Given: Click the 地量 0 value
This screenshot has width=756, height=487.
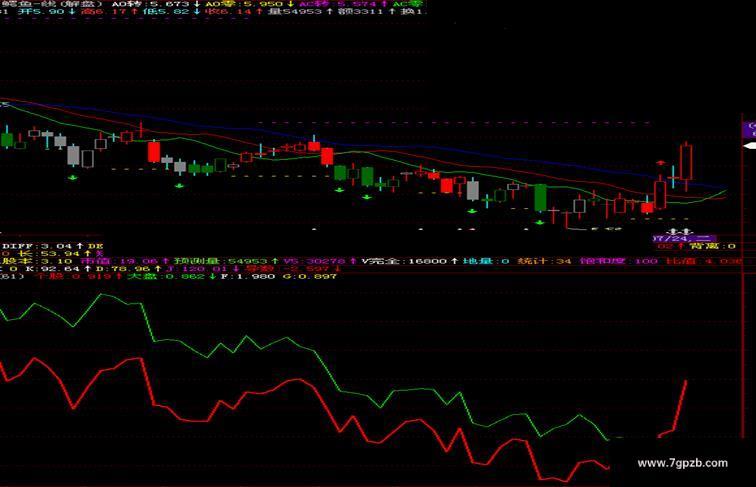Looking at the screenshot, I should [486, 261].
